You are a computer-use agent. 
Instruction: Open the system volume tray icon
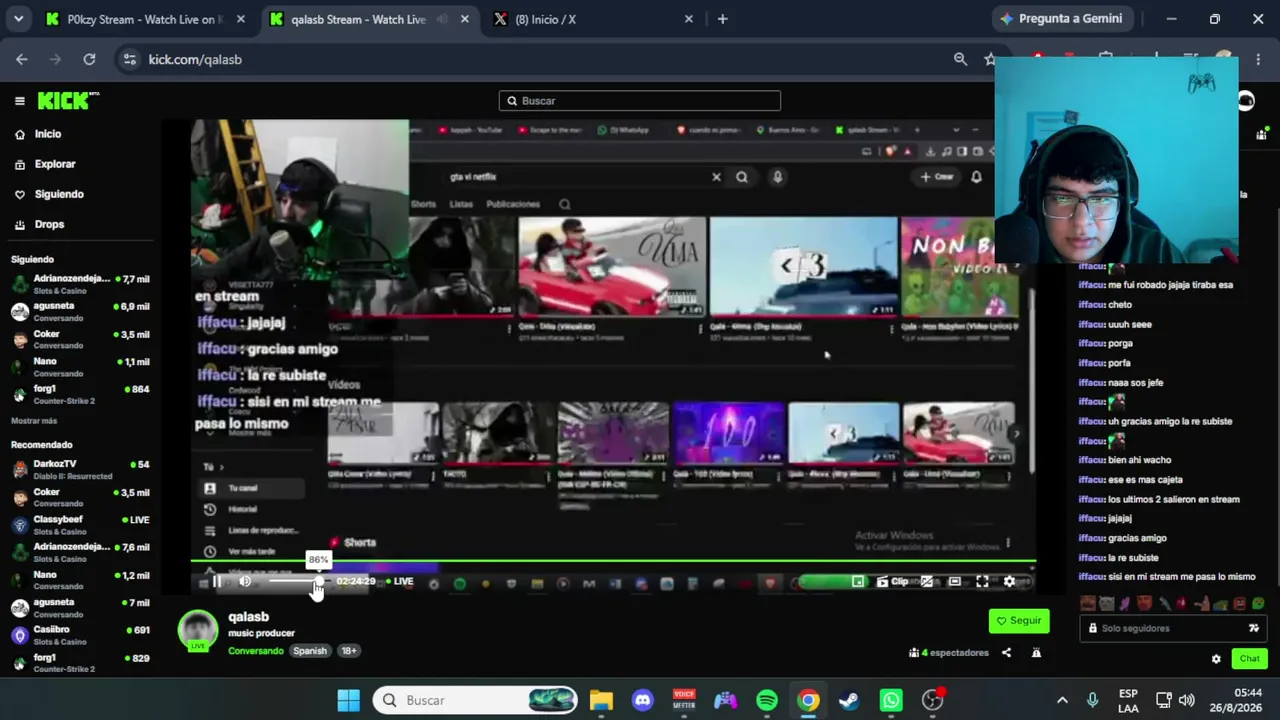click(x=1187, y=700)
